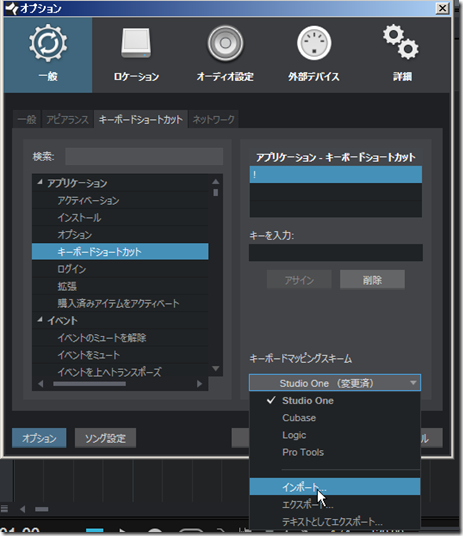Open the キーボードマッピングスキーム dropdown
Image resolution: width=463 pixels, height=536 pixels.
tap(335, 383)
